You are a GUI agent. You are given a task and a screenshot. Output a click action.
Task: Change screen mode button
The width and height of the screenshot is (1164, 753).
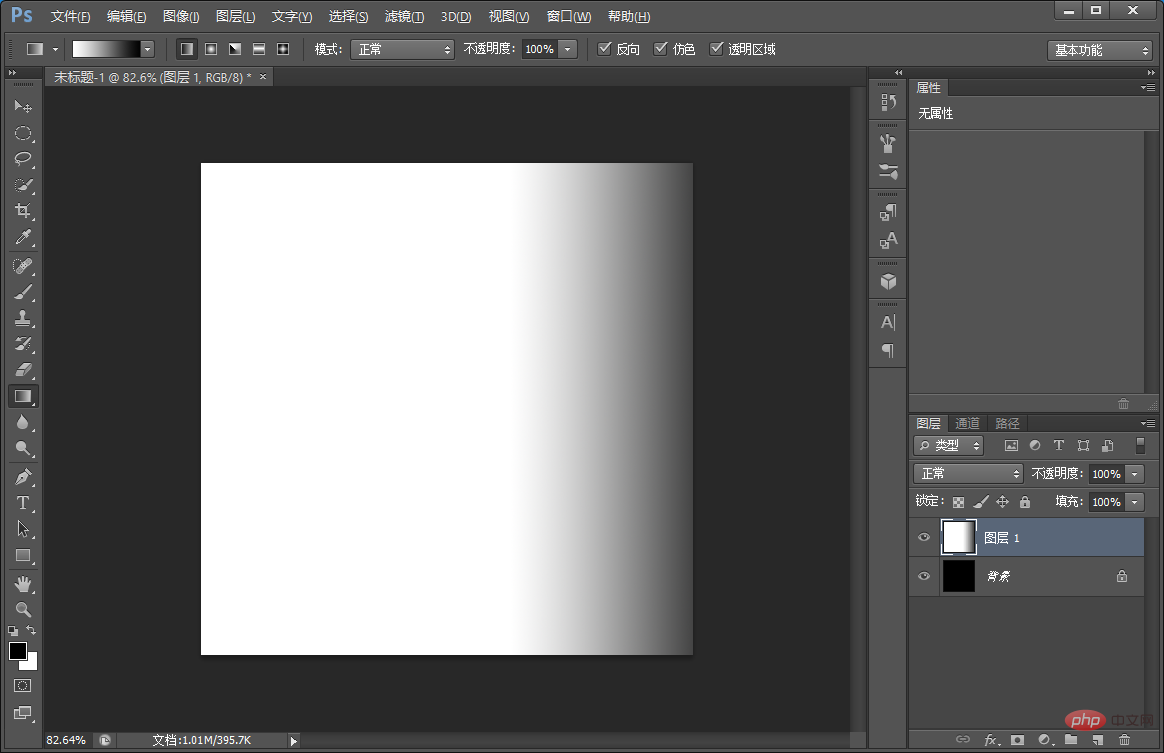click(x=23, y=713)
